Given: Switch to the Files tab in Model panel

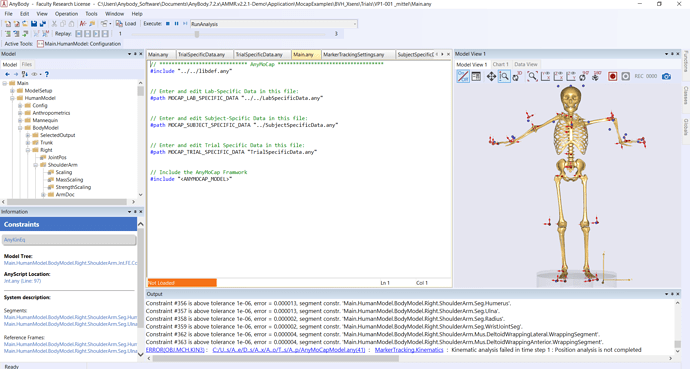Looking at the screenshot, I should [x=27, y=64].
